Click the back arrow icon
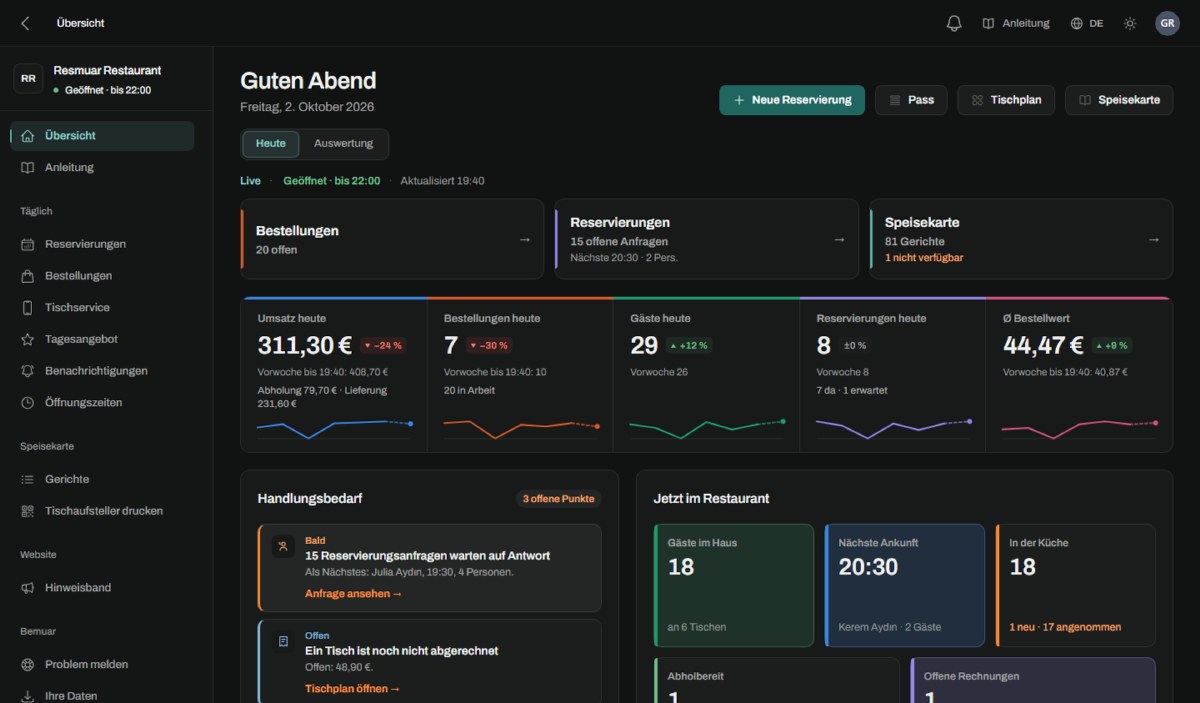Screen dimensions: 1200x703 click(x=26, y=23)
